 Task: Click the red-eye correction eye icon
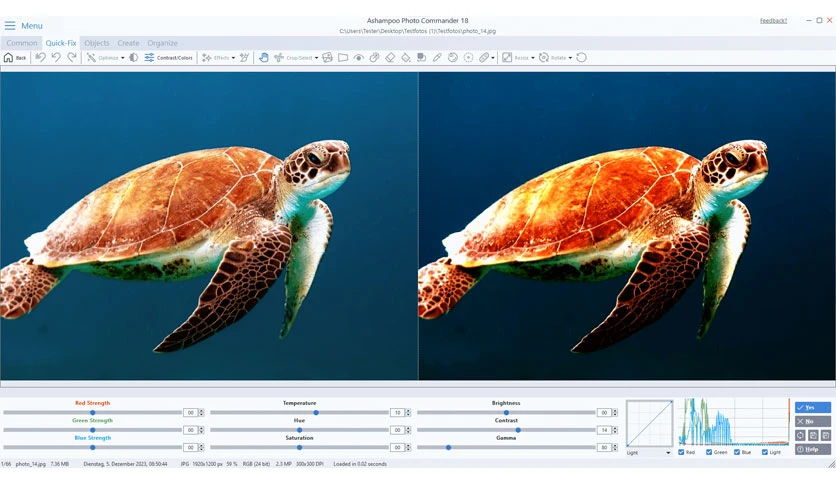click(x=358, y=58)
